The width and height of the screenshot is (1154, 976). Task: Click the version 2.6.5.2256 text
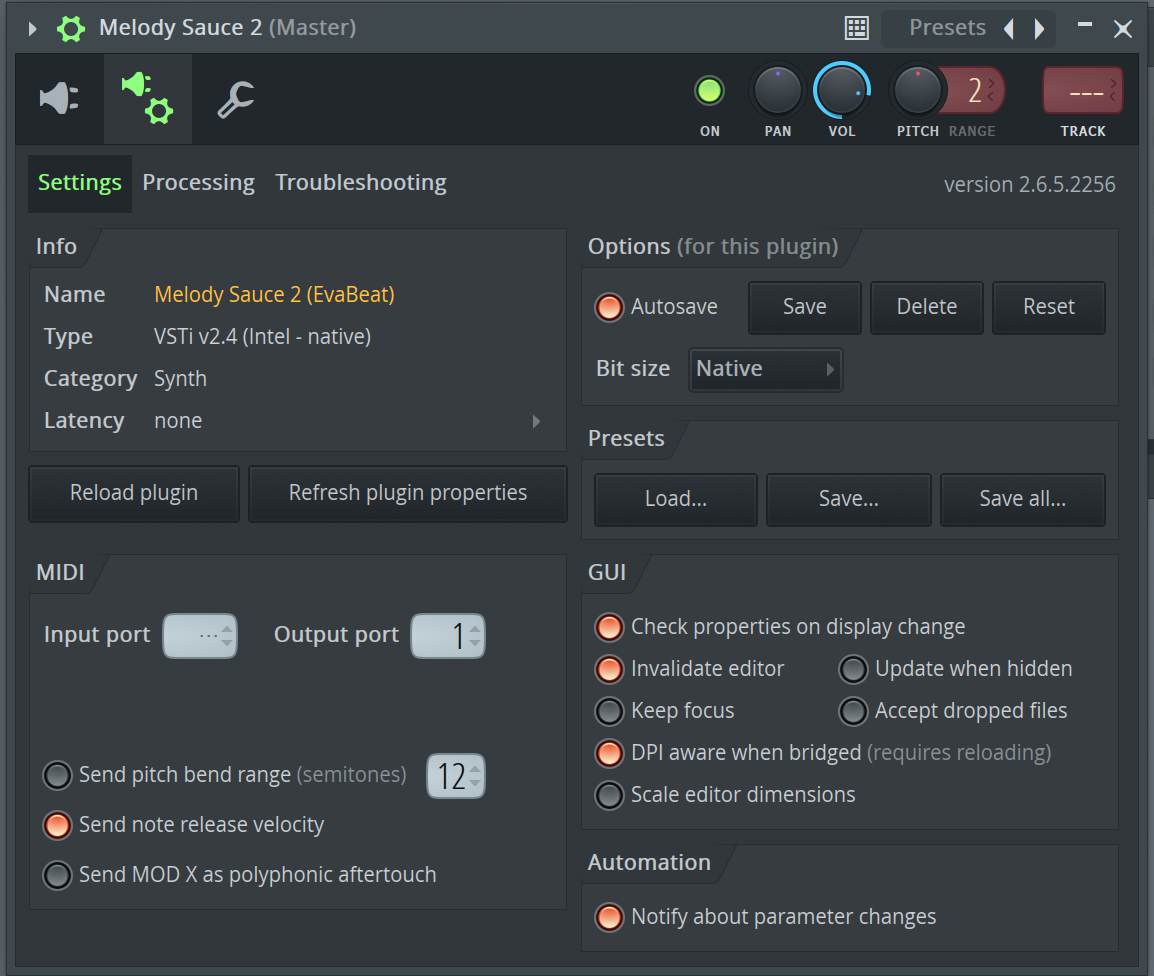pos(1030,184)
